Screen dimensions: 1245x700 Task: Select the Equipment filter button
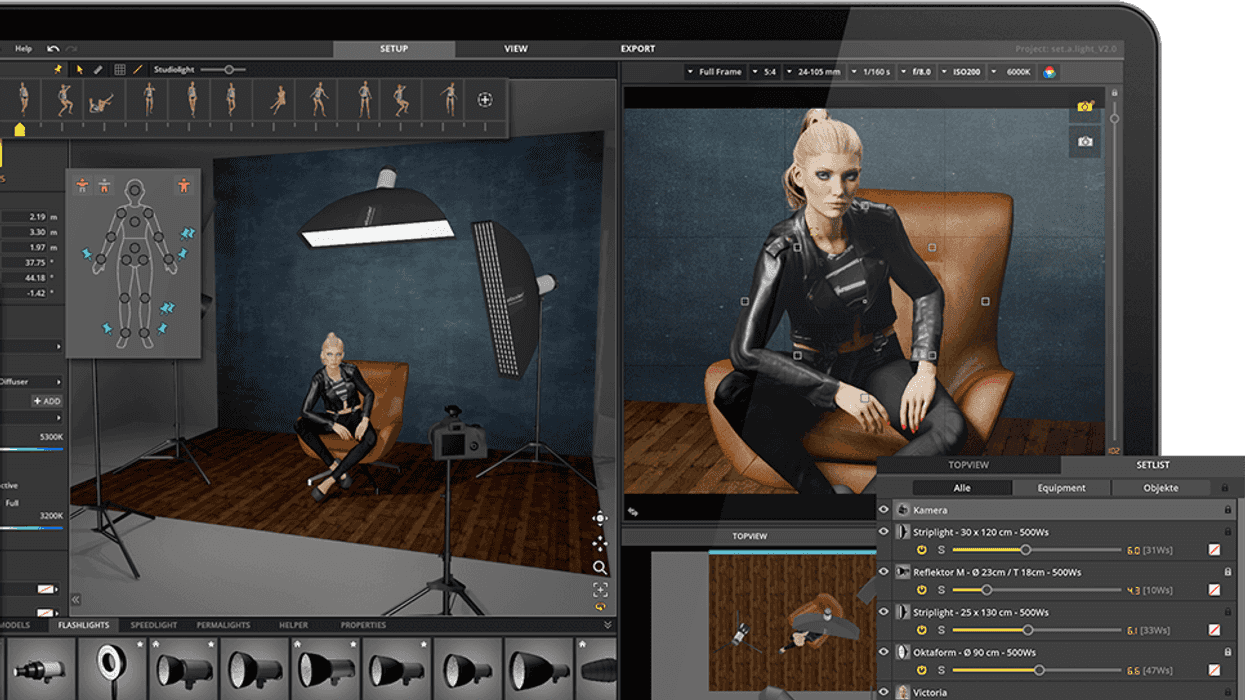(1061, 488)
